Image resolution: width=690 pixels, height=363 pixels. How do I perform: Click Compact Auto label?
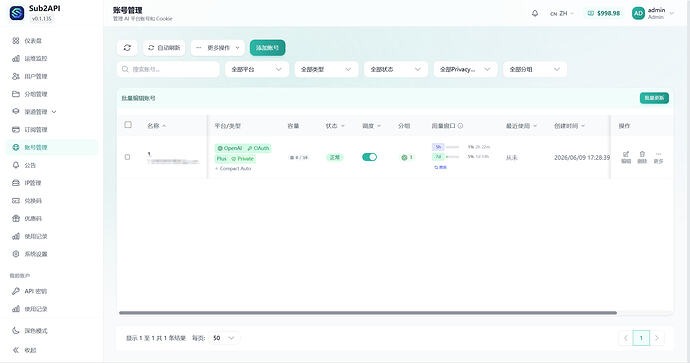(x=233, y=169)
